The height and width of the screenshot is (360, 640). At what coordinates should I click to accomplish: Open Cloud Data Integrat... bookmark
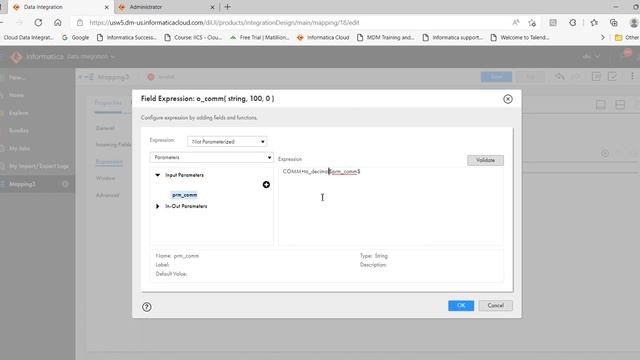[28, 38]
